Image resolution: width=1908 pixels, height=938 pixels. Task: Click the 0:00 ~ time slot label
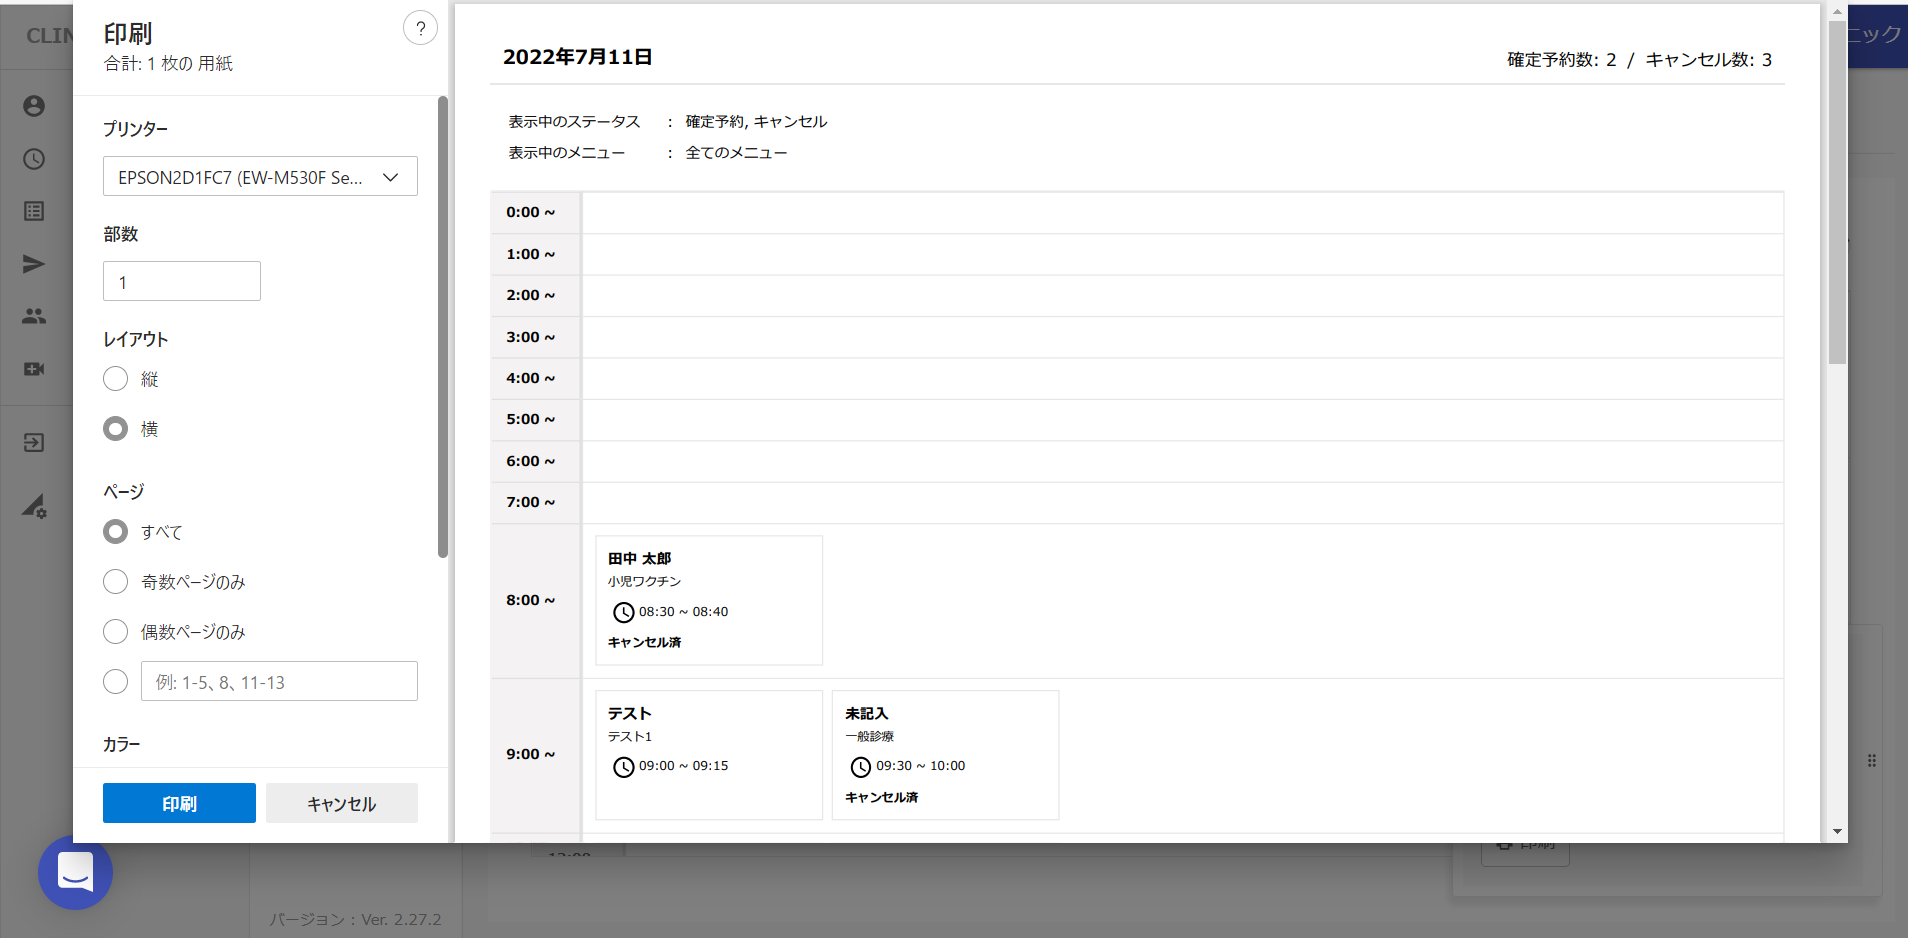point(530,212)
